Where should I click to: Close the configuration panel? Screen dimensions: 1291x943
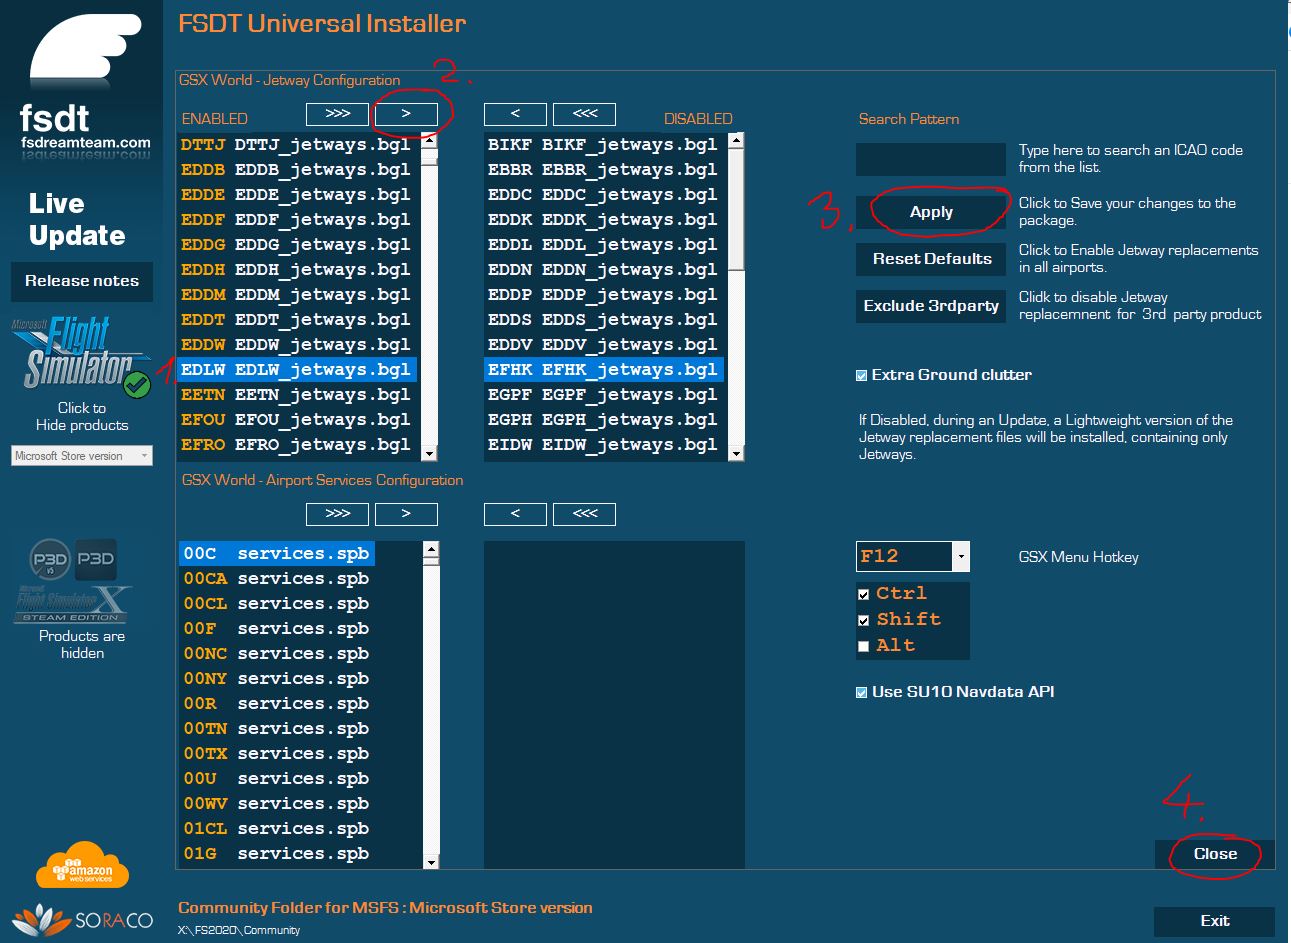[x=1215, y=854]
